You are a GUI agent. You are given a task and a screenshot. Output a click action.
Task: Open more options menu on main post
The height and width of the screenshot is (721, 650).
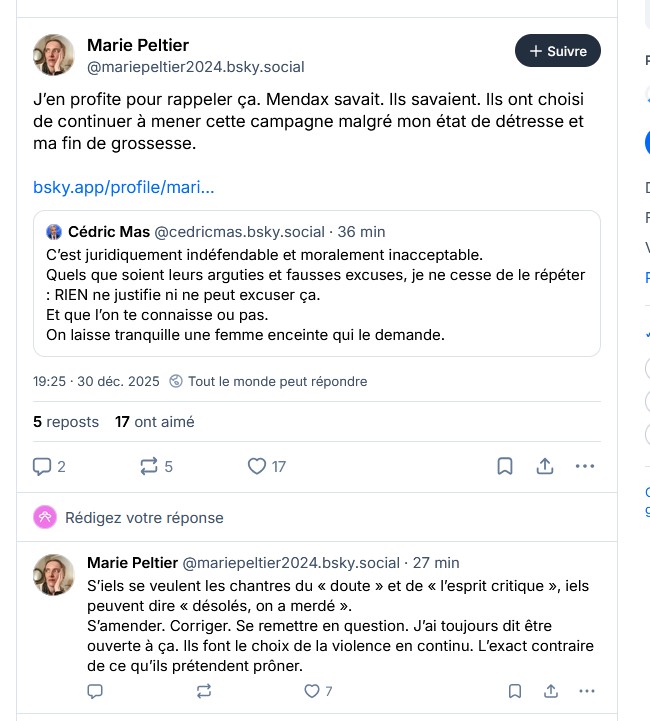pos(585,466)
